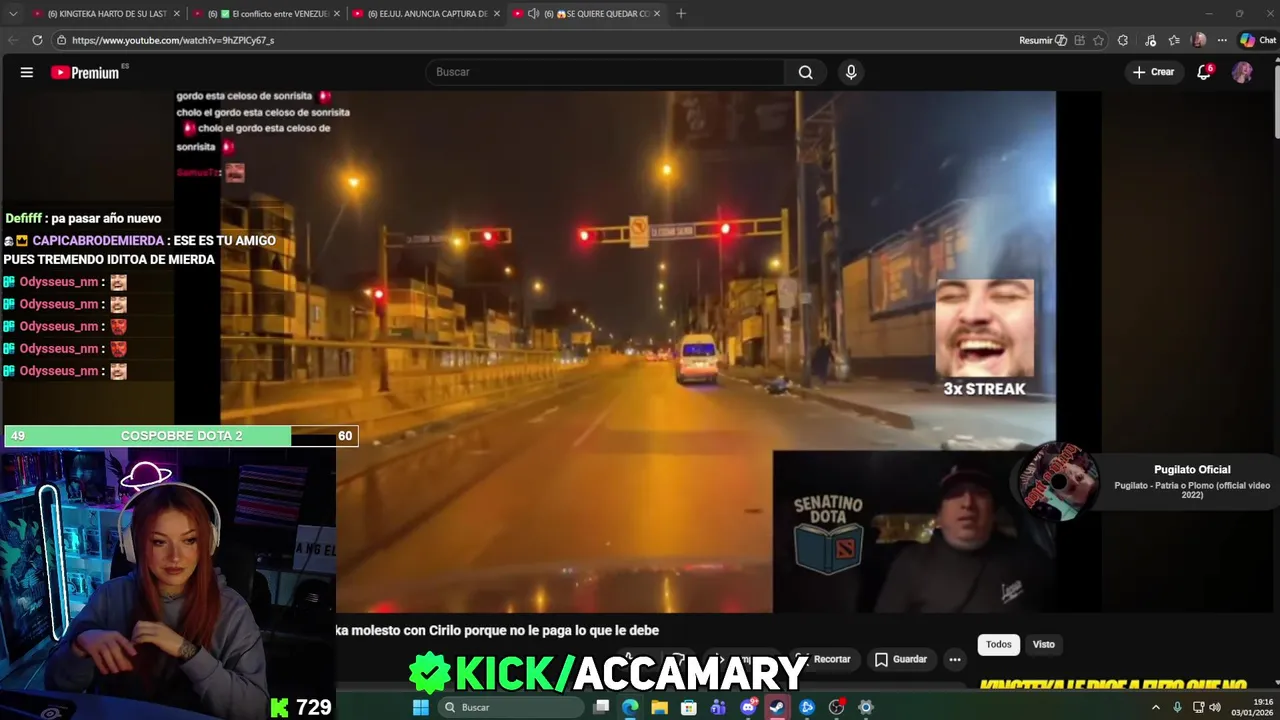
Task: Add page to favorites star icon
Action: [1098, 40]
